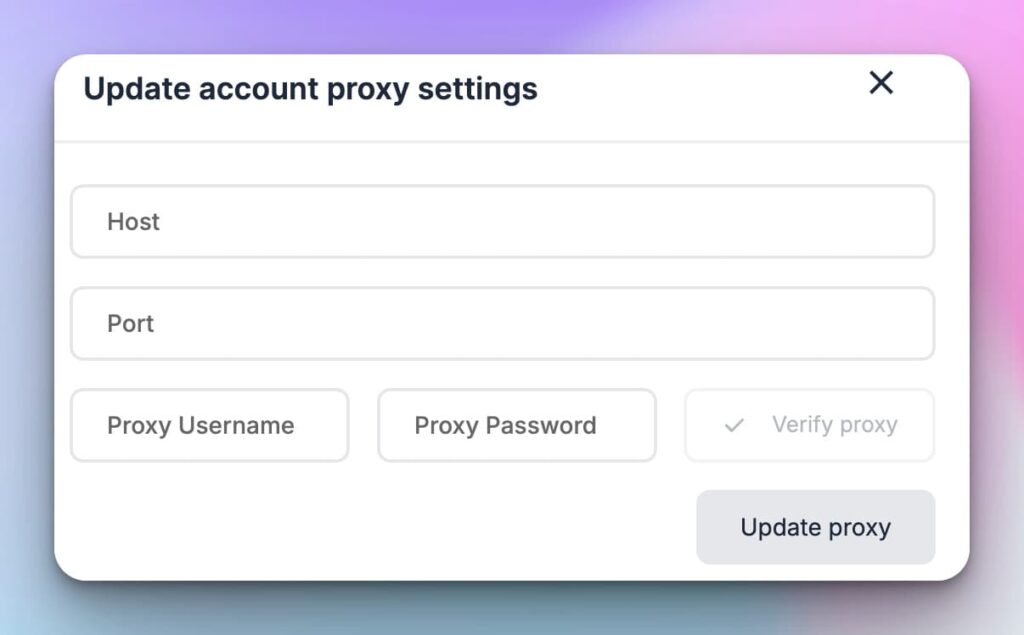Click the Update proxy button
This screenshot has height=635, width=1024.
tap(815, 527)
